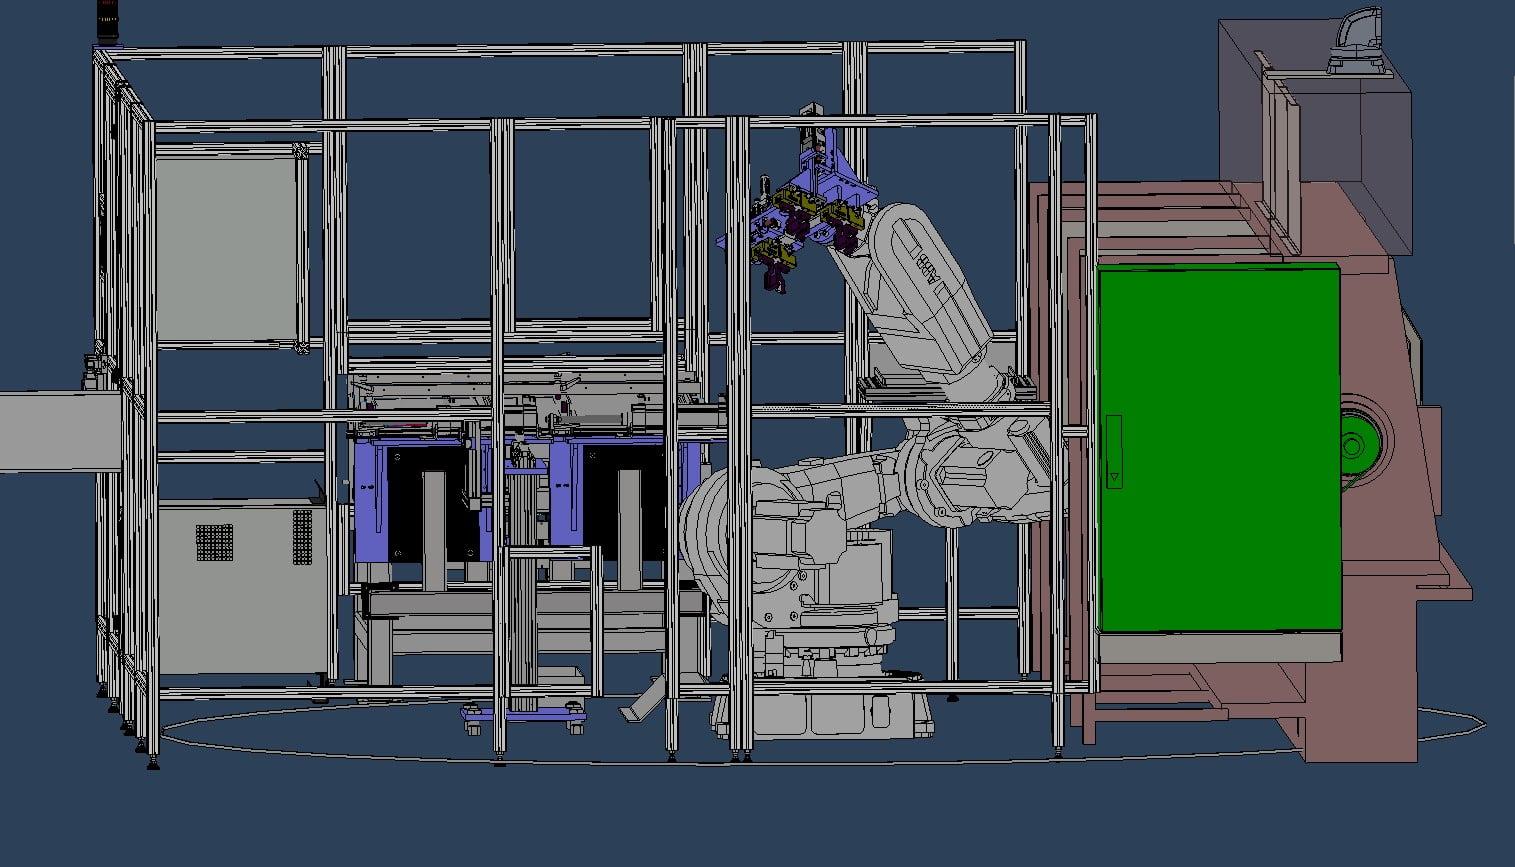Select the purple gripper end effector
This screenshot has height=867, width=1515.
pyautogui.click(x=808, y=218)
